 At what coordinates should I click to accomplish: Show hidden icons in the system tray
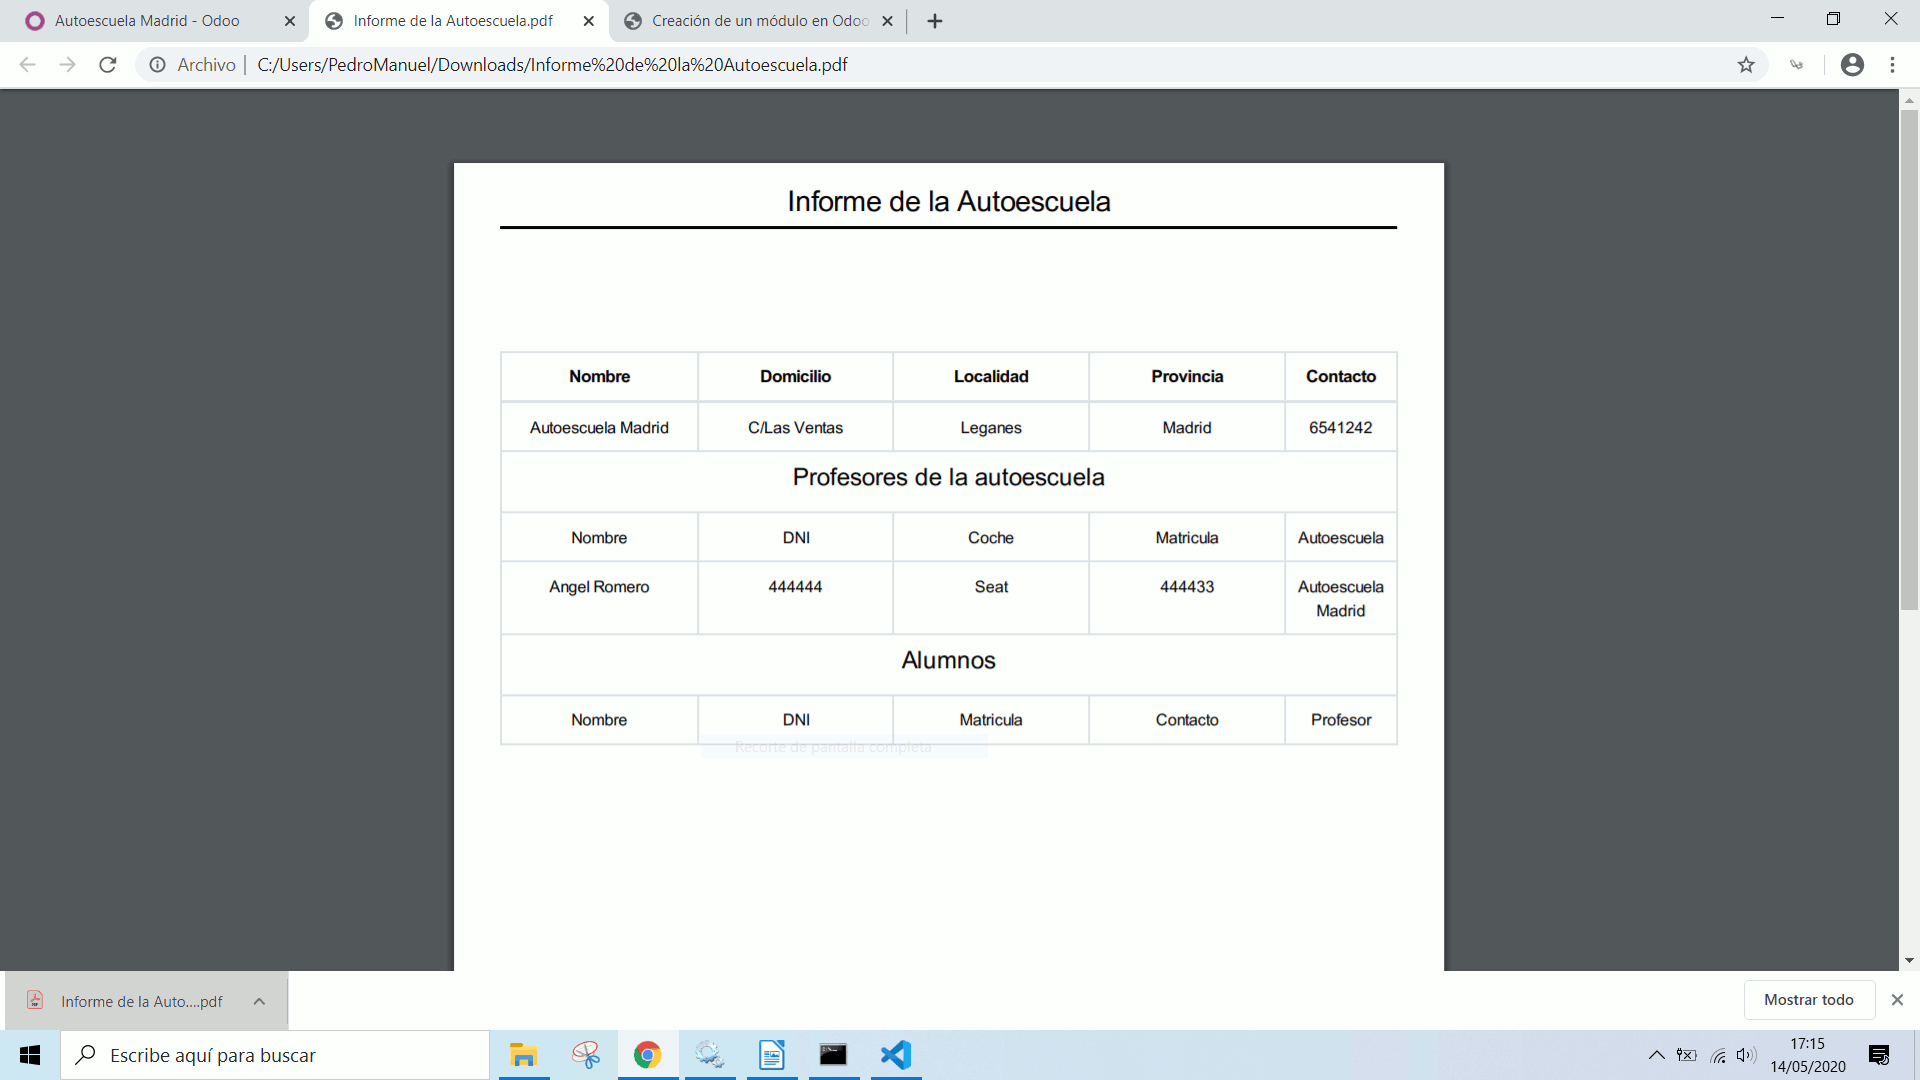coord(1657,1055)
